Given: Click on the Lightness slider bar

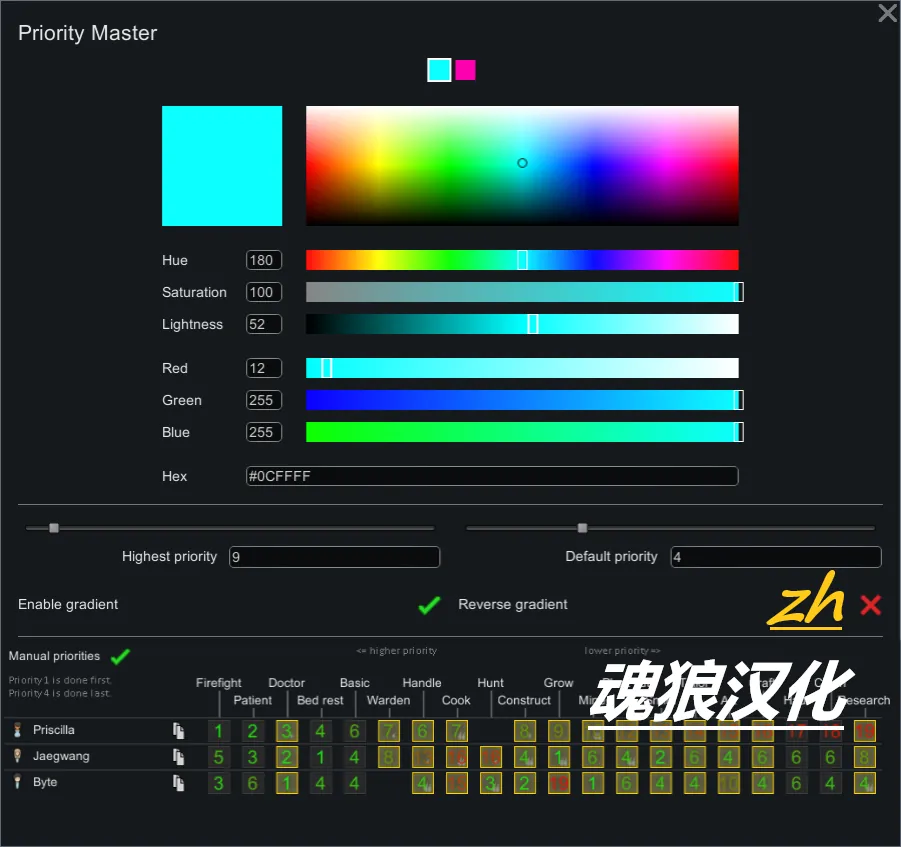Looking at the screenshot, I should [x=522, y=324].
